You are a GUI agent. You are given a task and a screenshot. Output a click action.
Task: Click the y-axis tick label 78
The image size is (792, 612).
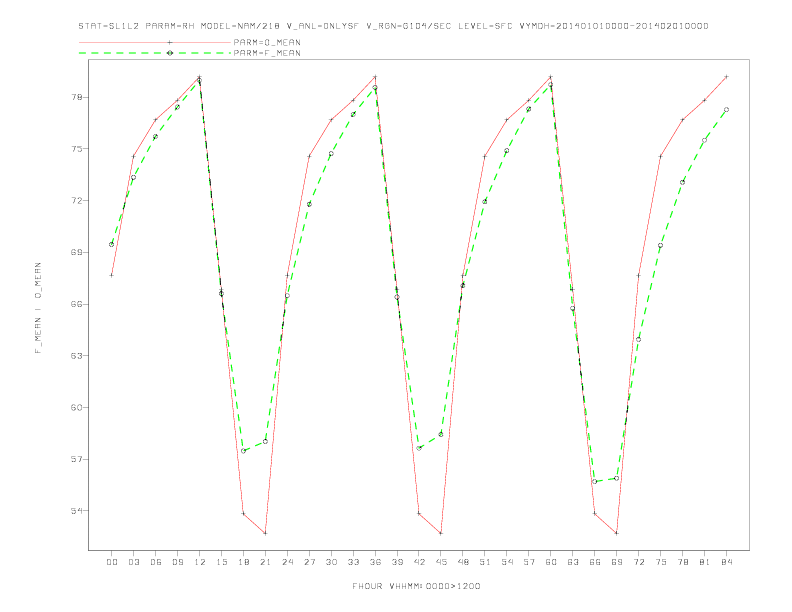click(76, 97)
